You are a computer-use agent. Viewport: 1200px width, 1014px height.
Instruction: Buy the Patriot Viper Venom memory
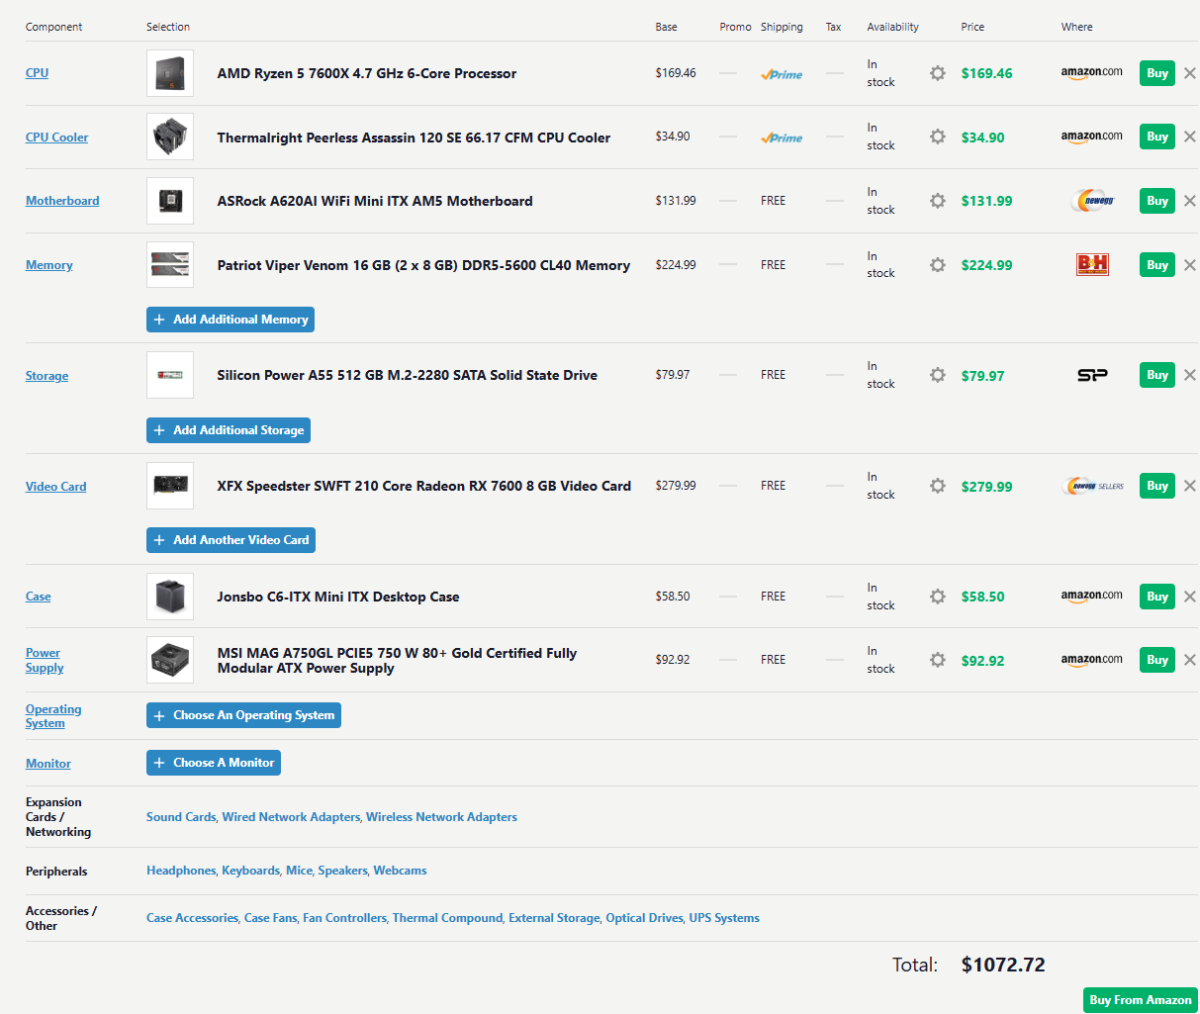(1157, 265)
